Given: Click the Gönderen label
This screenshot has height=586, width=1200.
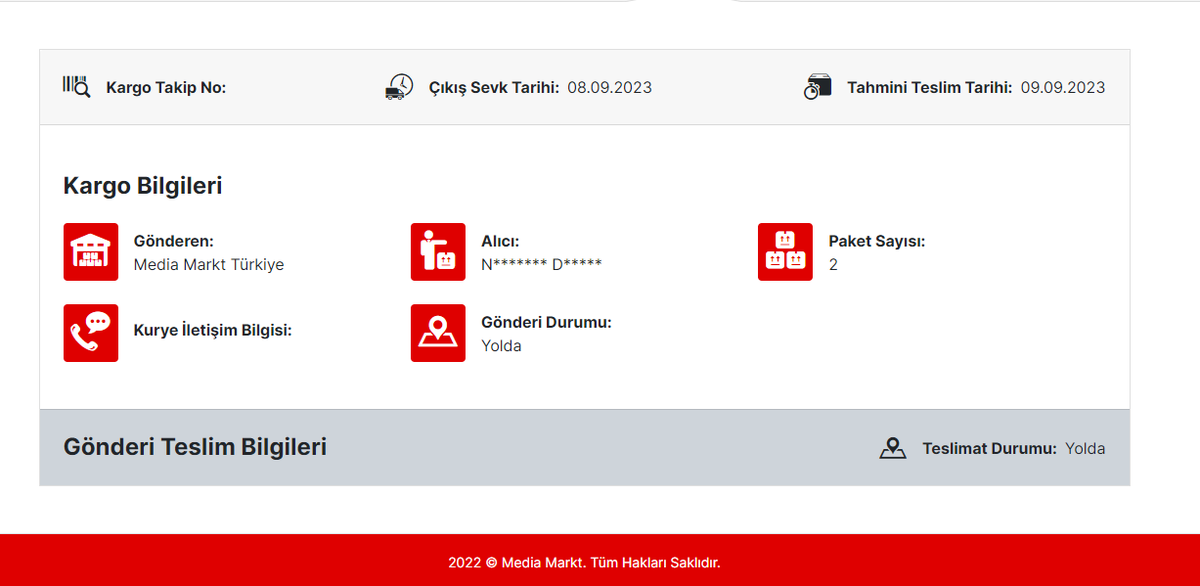Looking at the screenshot, I should point(174,241).
